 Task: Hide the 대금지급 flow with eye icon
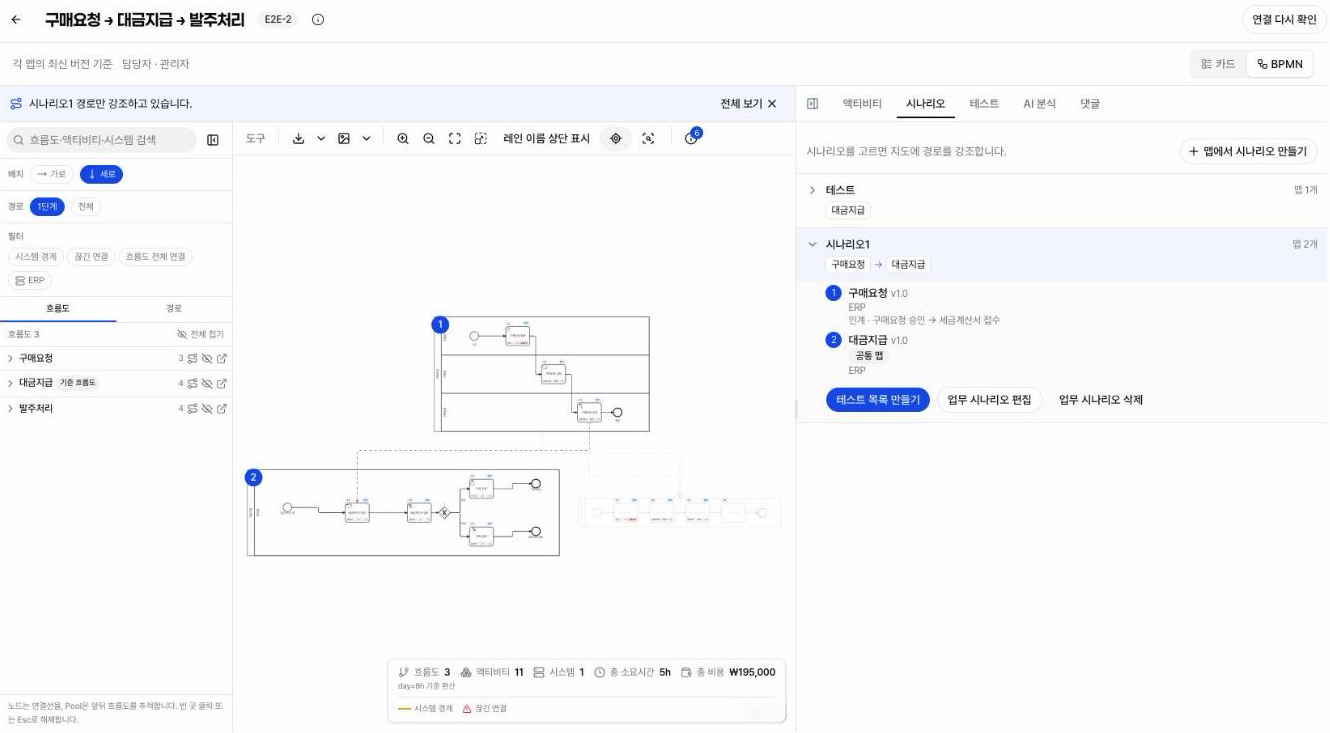click(x=207, y=383)
